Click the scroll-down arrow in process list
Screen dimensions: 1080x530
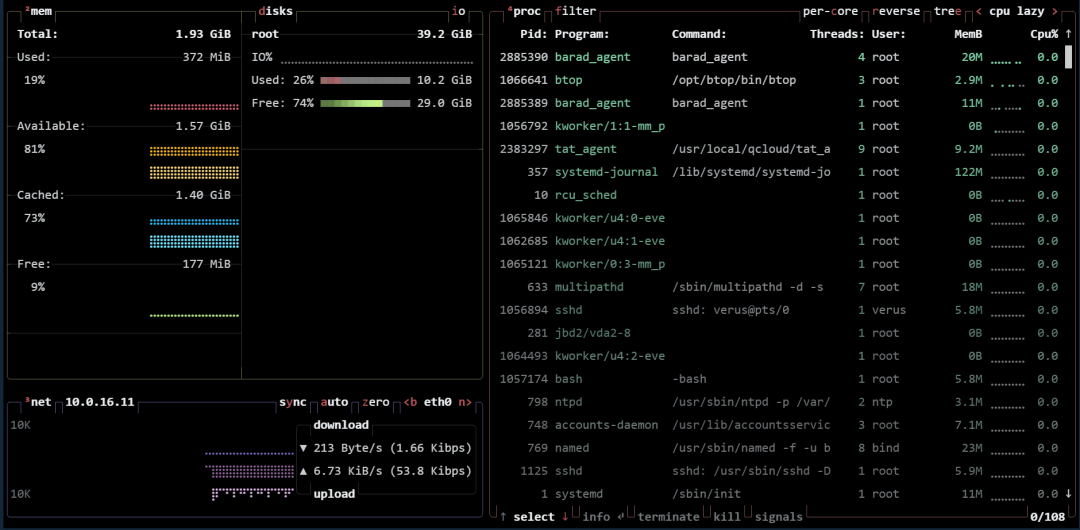tap(1069, 494)
